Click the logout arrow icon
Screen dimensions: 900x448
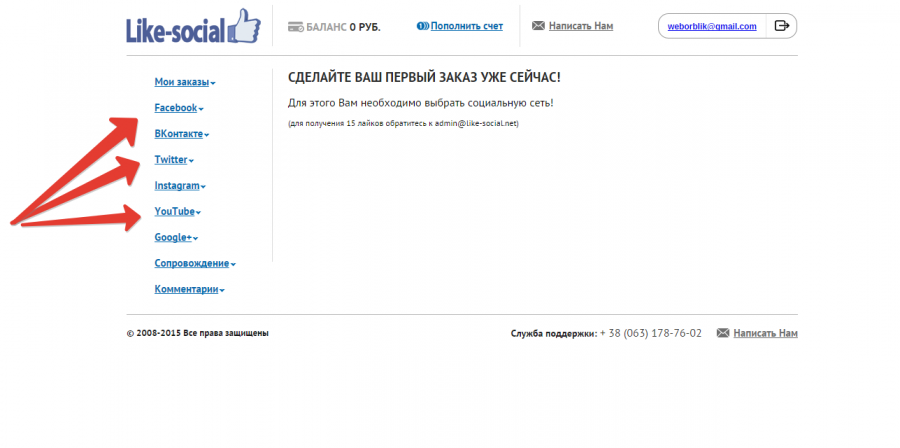pos(782,26)
